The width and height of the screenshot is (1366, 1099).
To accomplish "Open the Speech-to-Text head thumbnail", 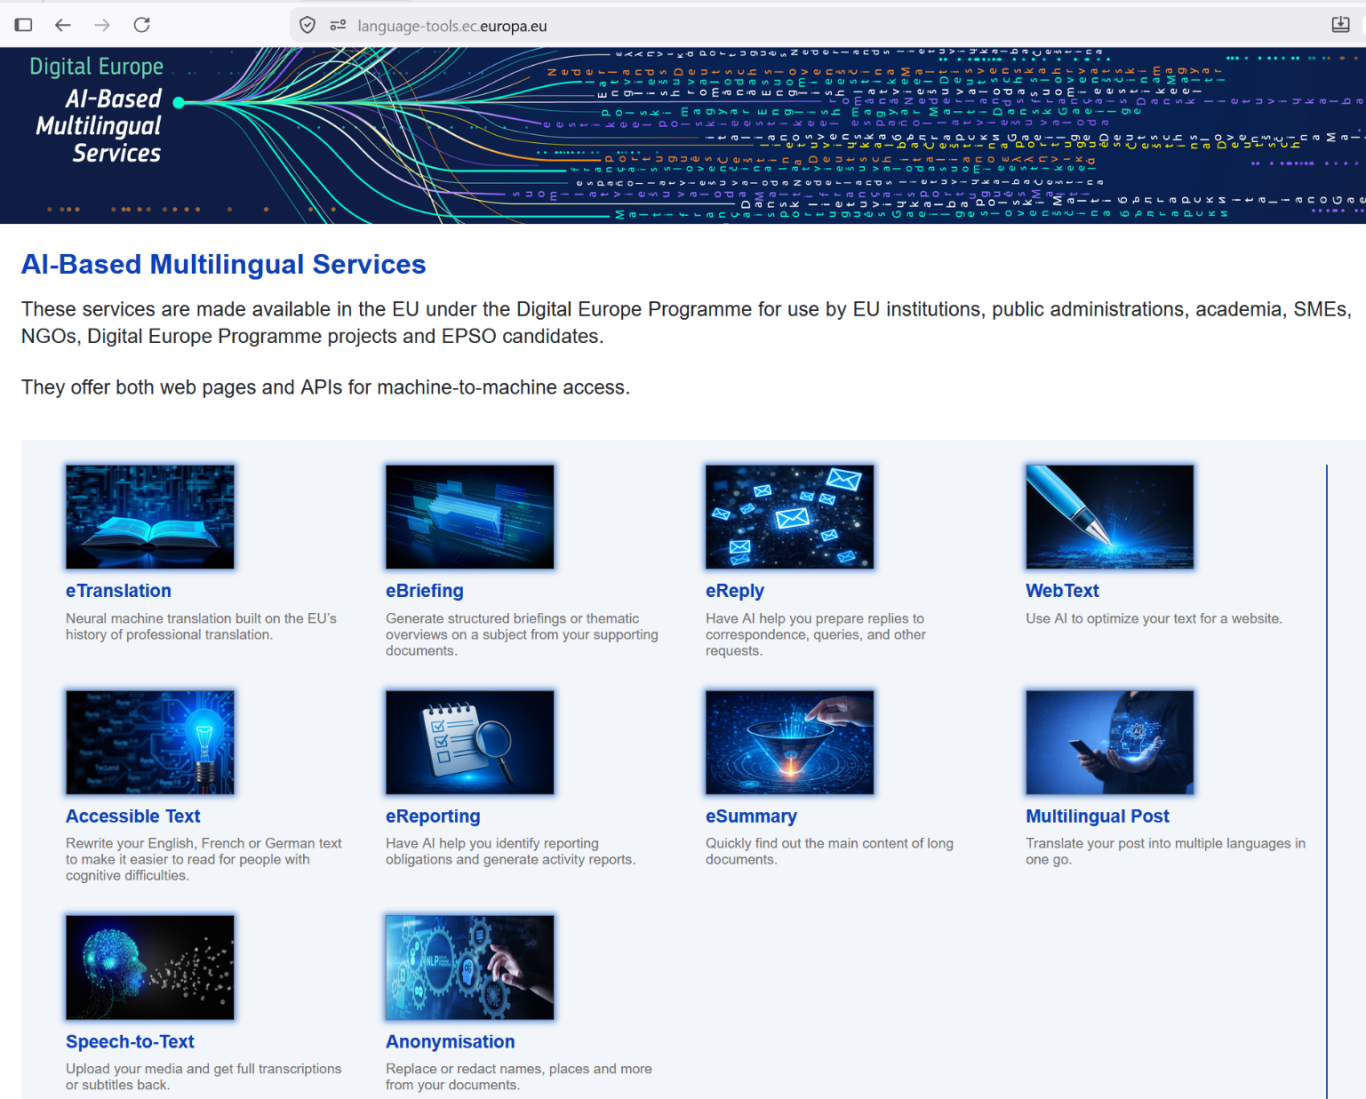I will click(150, 967).
